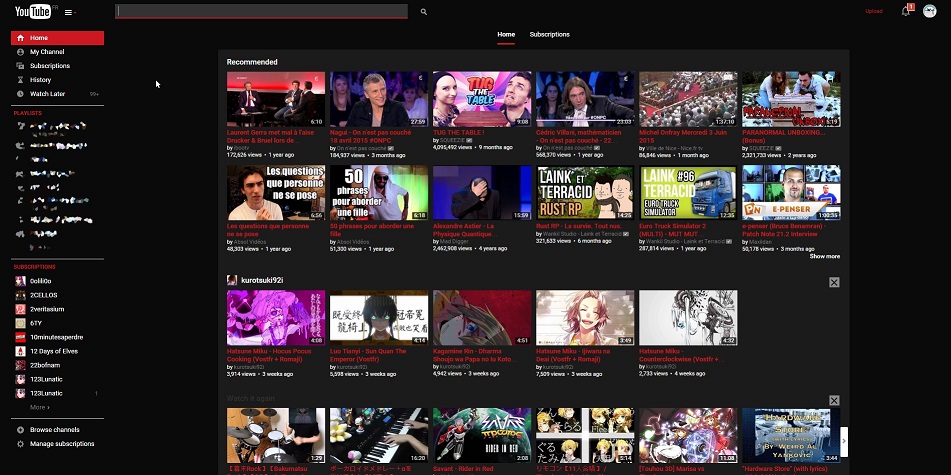Click the 6TY channel avatar
The image size is (951, 475).
click(21, 323)
